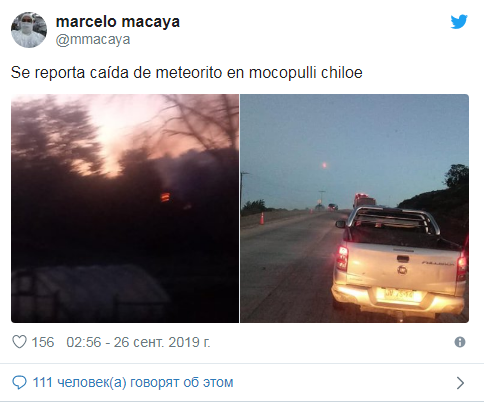Open the @mmacaya handle link
The height and width of the screenshot is (407, 484).
[93, 40]
